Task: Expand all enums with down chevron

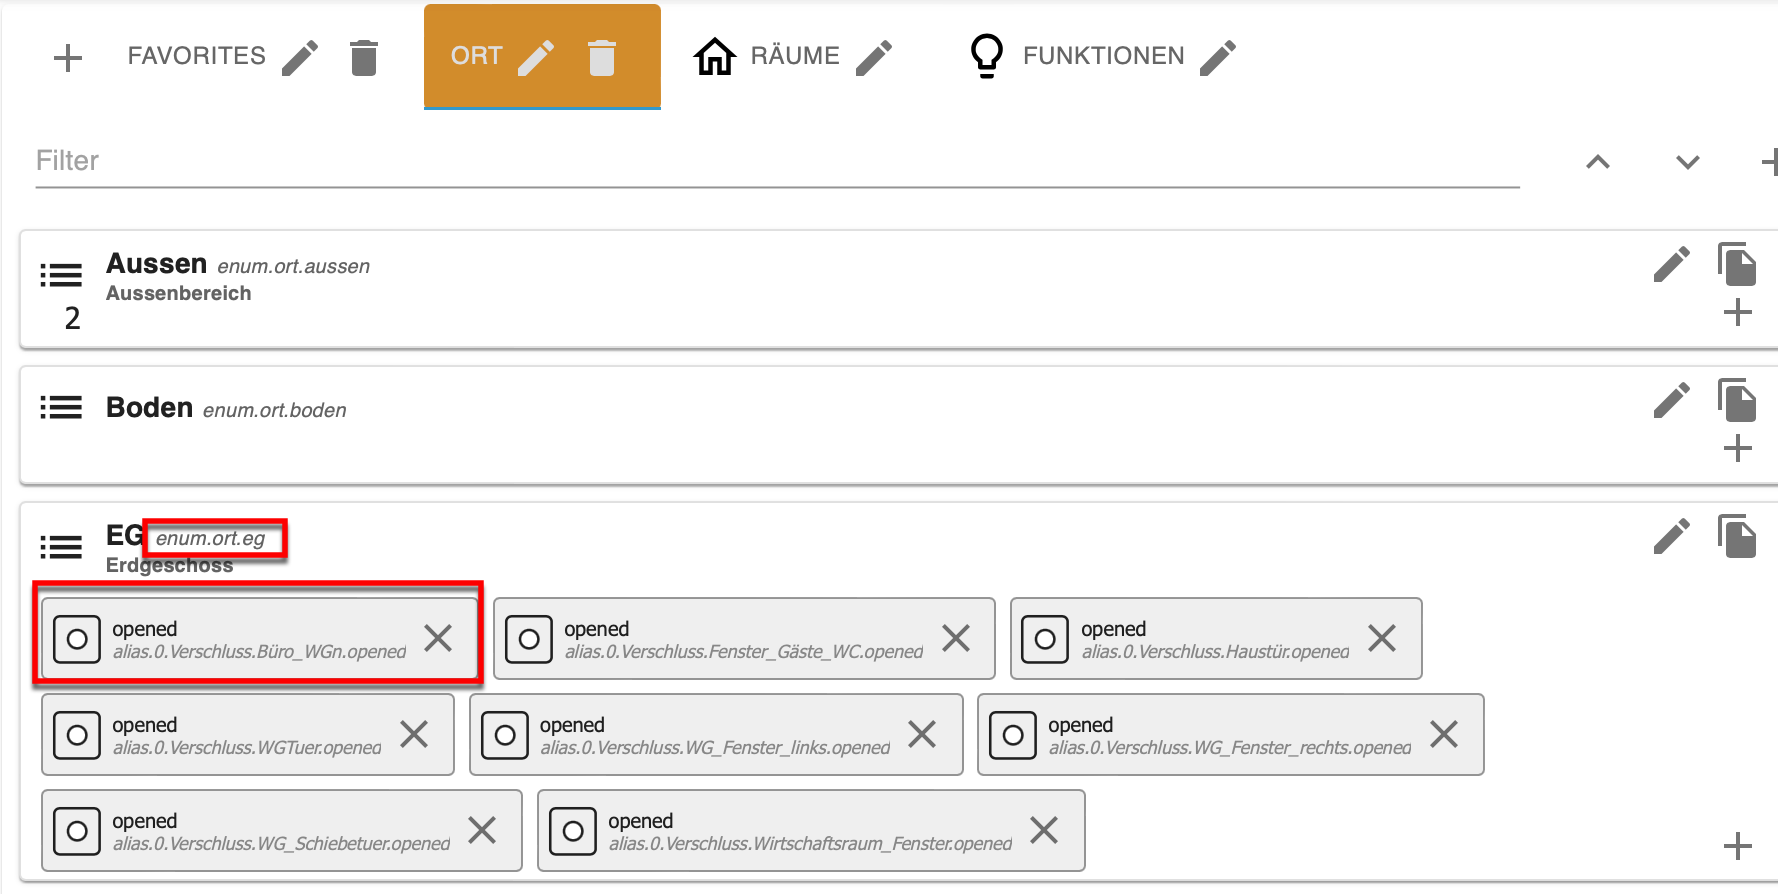Action: (1688, 162)
